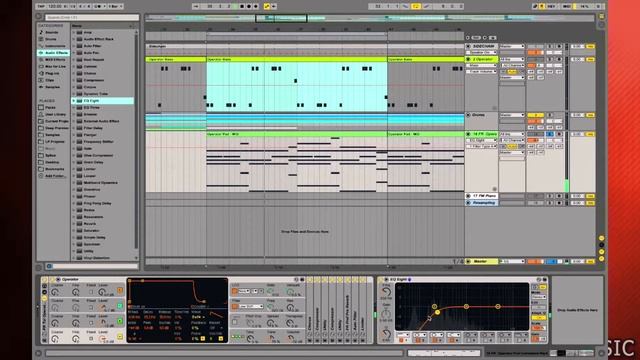Expand the Audio Effect Rack folder
The image size is (640, 360).
pyautogui.click(x=74, y=39)
